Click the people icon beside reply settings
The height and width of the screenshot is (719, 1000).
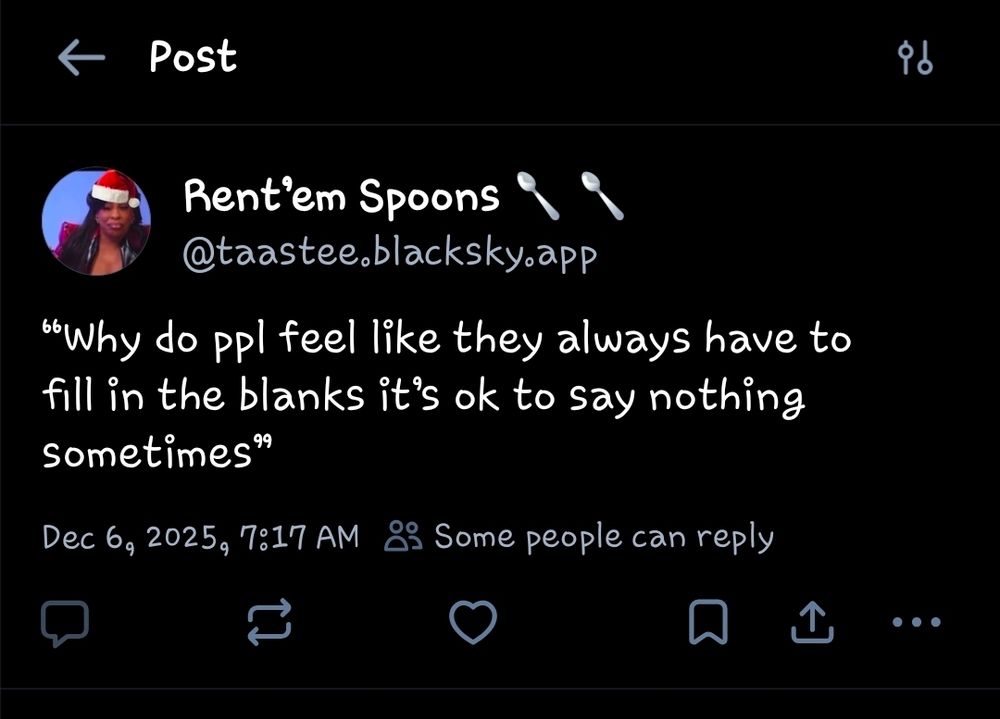[405, 537]
